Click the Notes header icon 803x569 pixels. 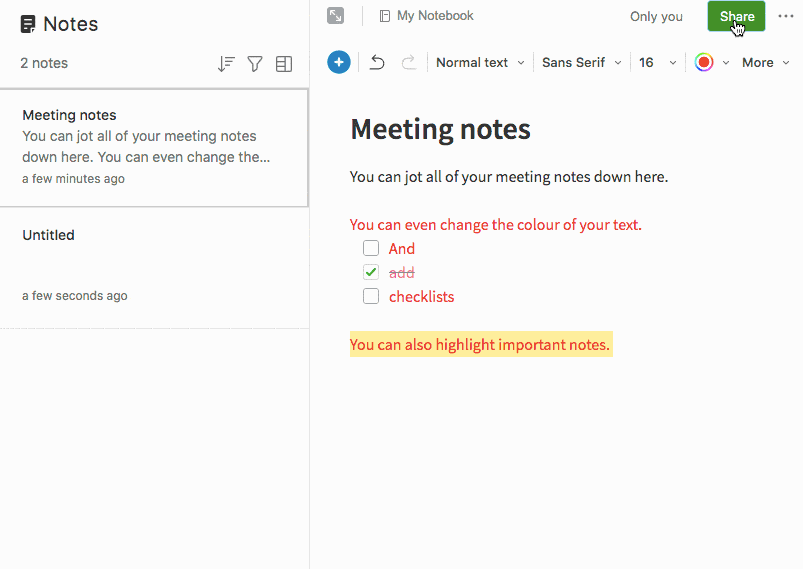tap(28, 24)
